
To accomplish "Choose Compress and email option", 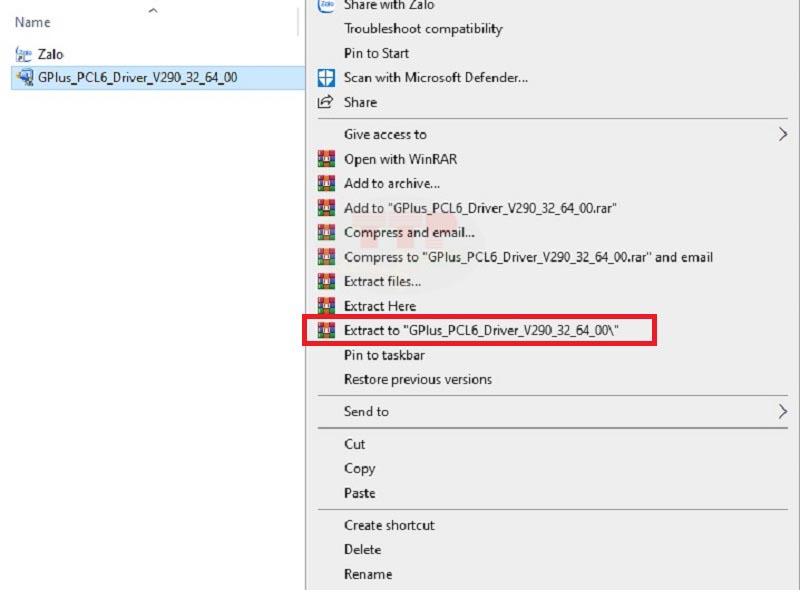I will (409, 232).
